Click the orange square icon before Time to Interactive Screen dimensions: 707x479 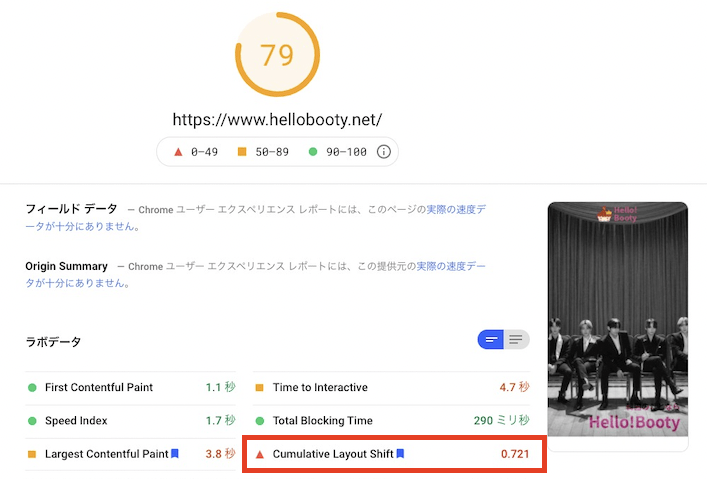[x=260, y=388]
